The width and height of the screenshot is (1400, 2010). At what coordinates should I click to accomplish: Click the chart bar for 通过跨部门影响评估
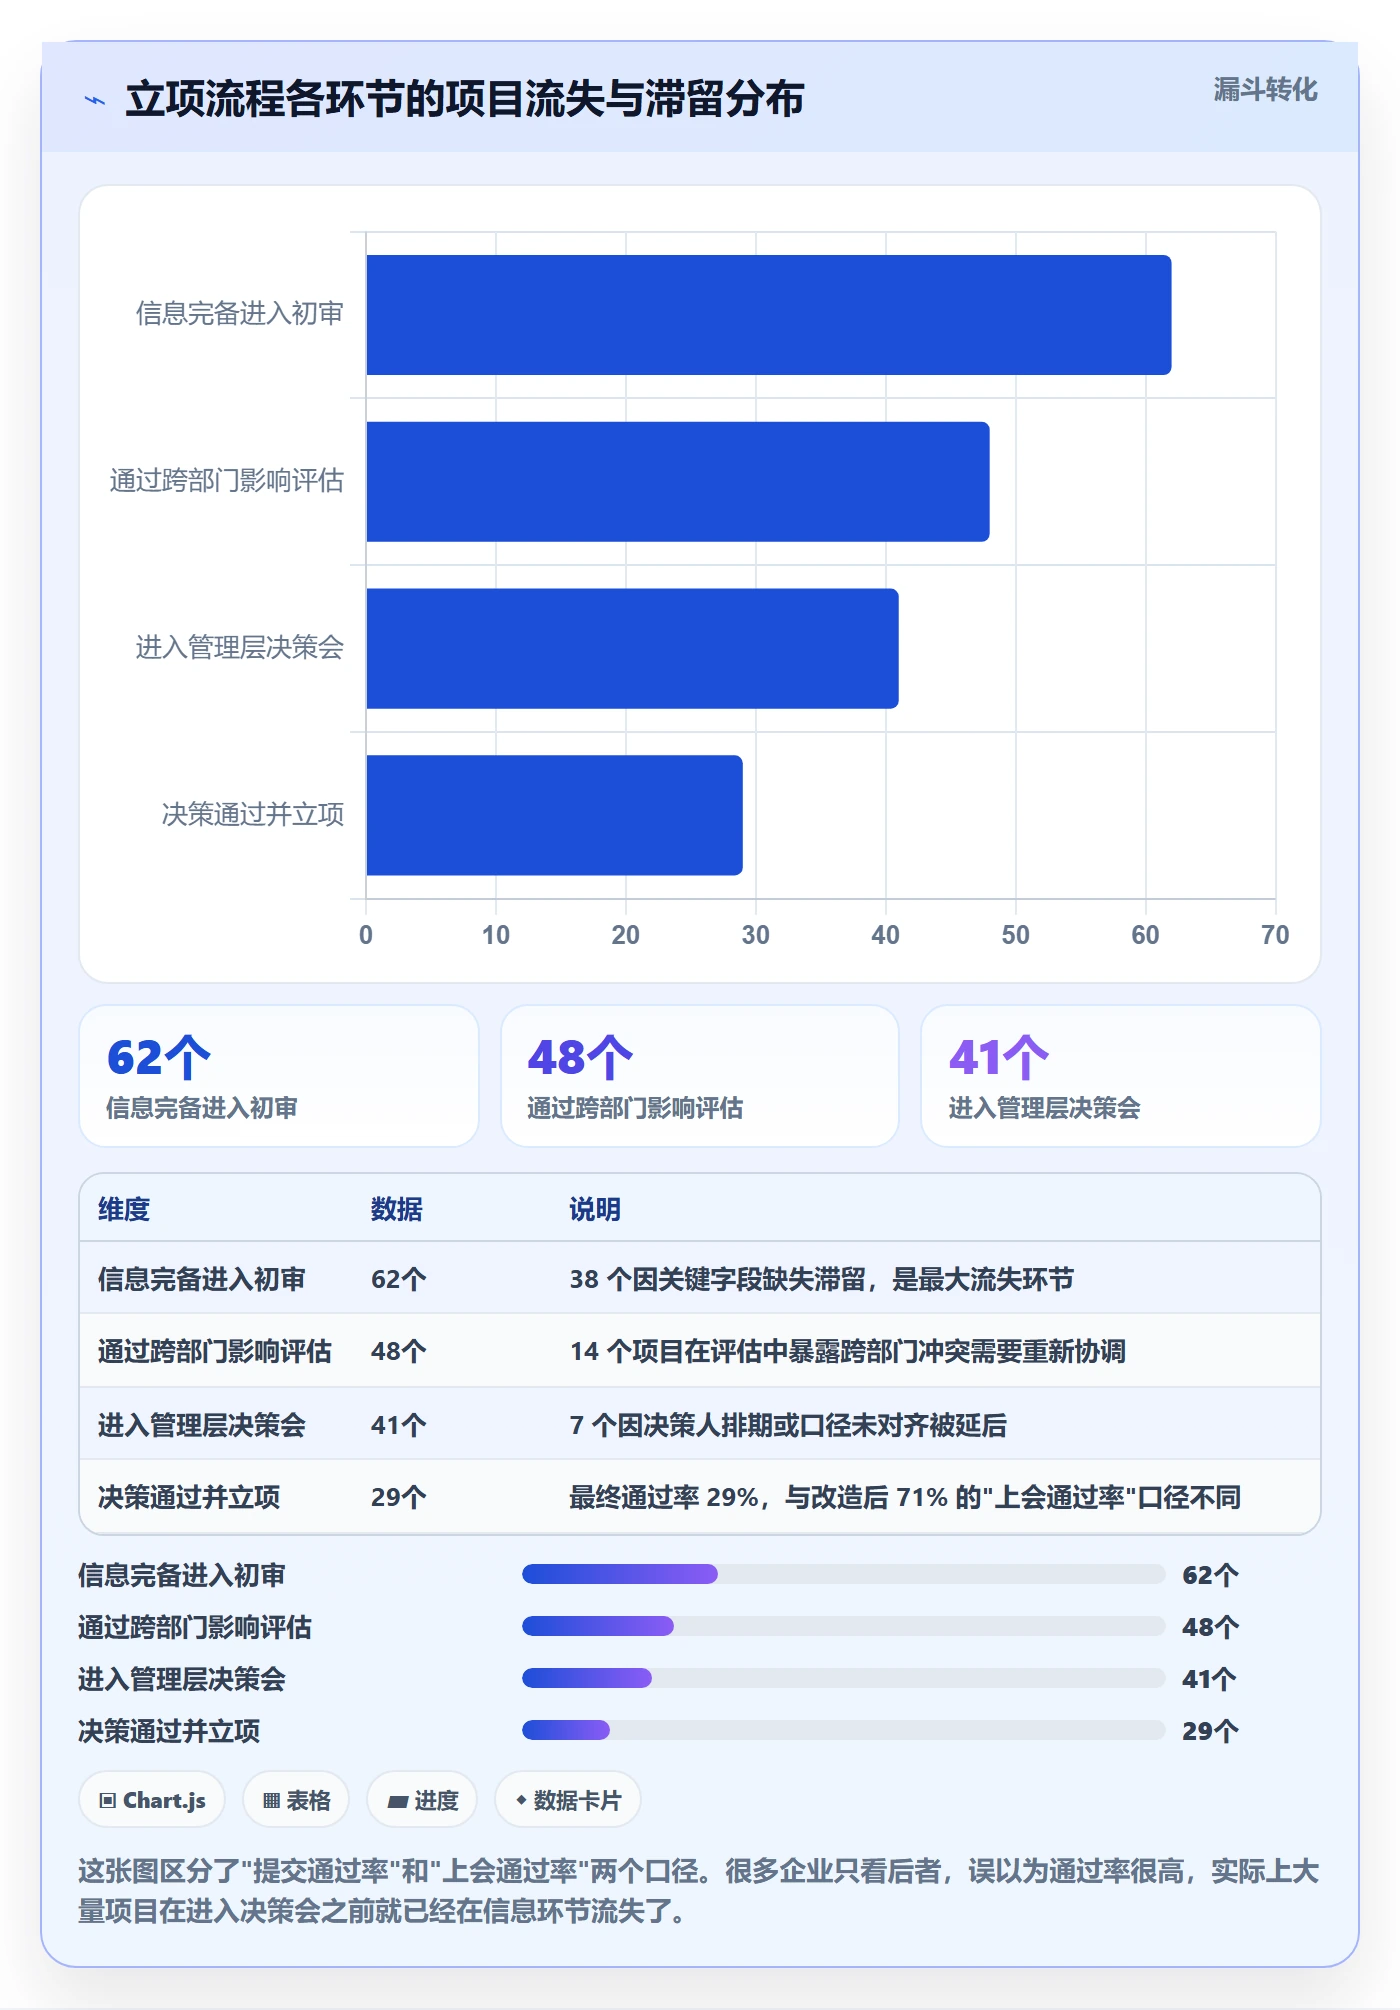point(677,482)
